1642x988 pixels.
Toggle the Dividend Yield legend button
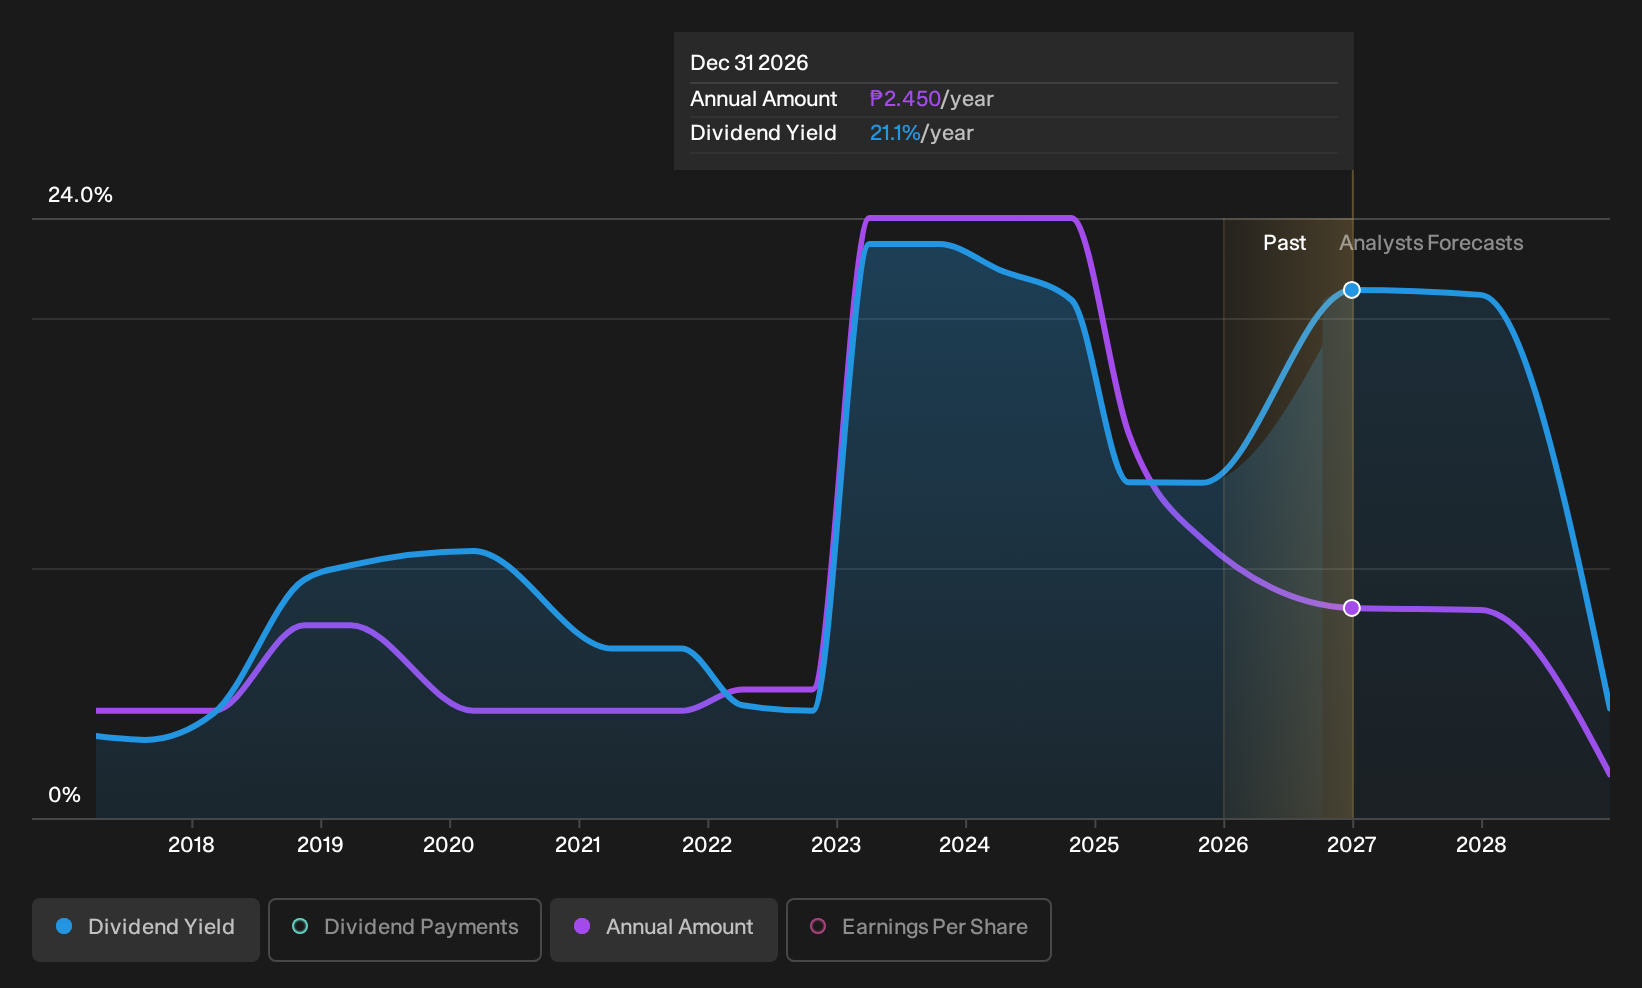(146, 930)
